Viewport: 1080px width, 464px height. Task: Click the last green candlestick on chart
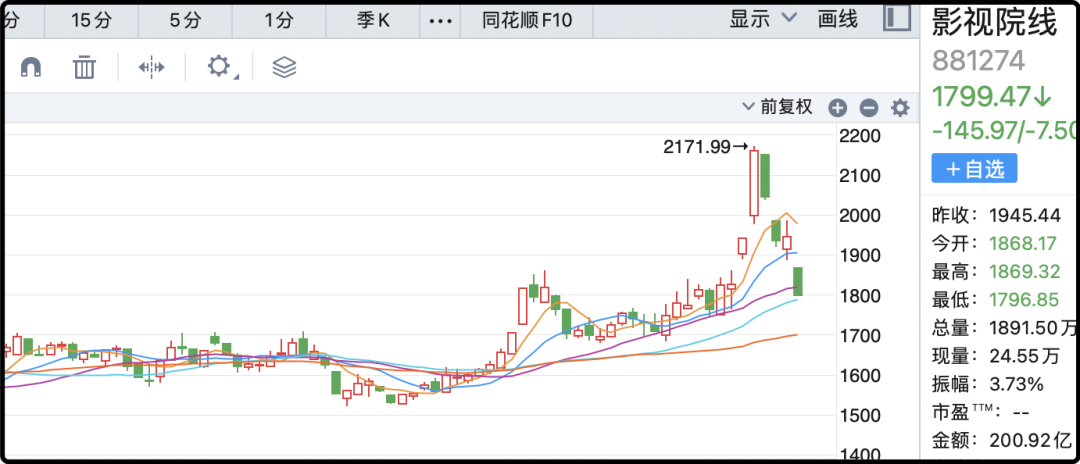tap(798, 281)
